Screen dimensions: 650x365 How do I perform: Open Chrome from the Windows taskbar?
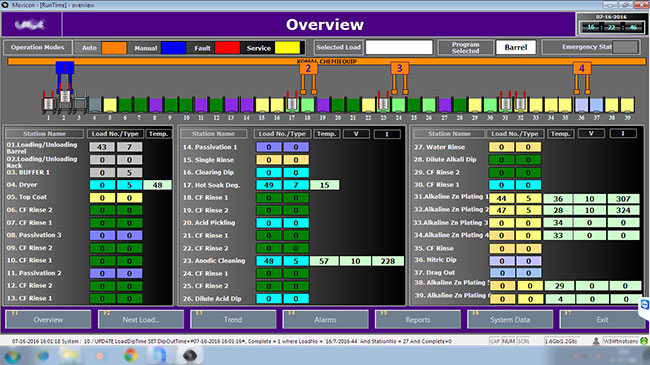point(131,355)
